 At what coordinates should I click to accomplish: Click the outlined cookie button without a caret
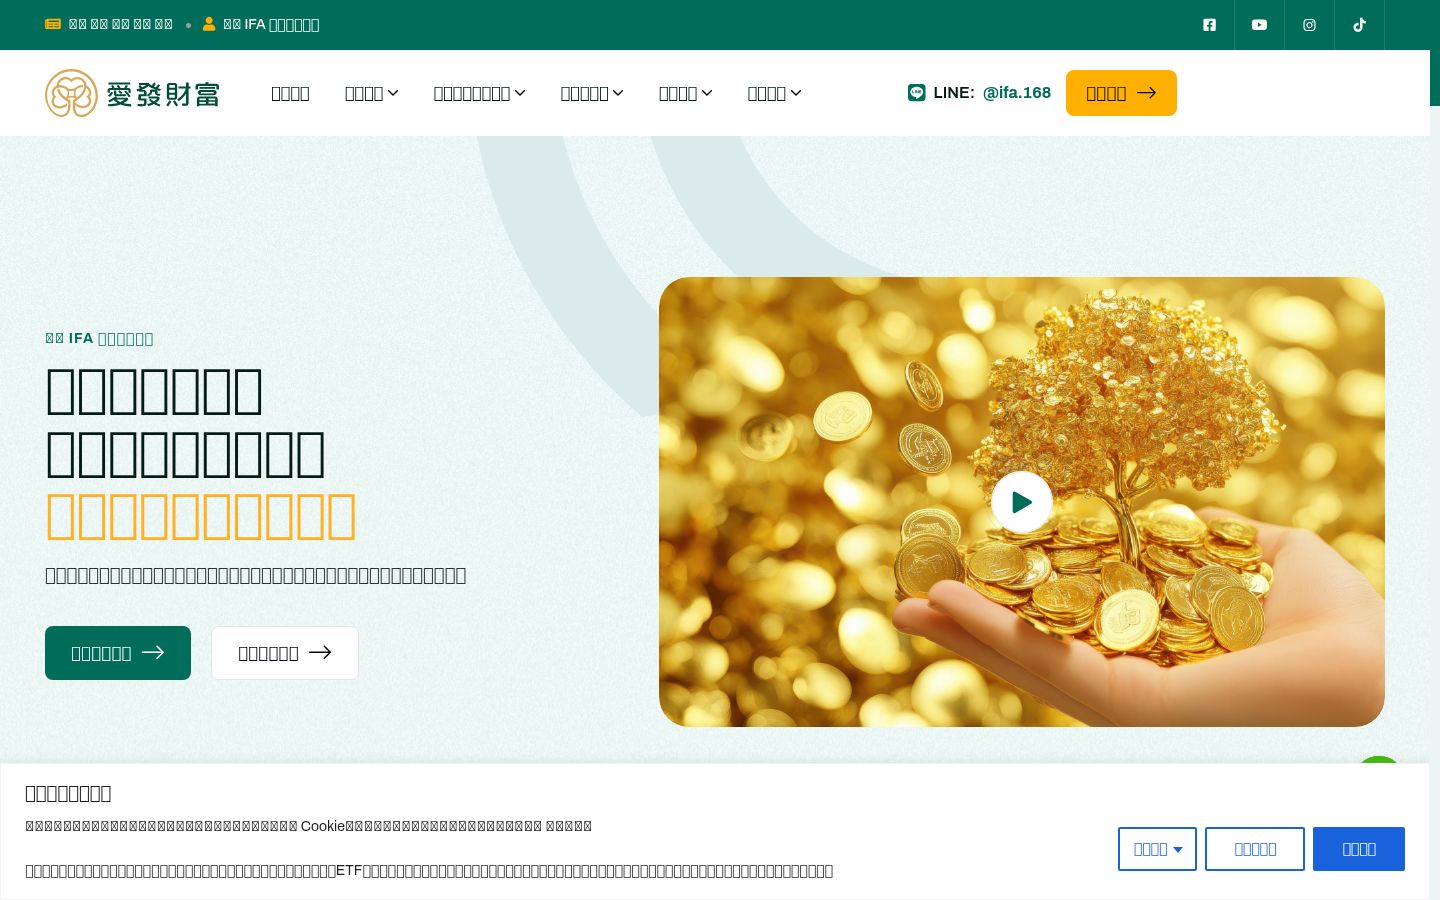tap(1255, 849)
